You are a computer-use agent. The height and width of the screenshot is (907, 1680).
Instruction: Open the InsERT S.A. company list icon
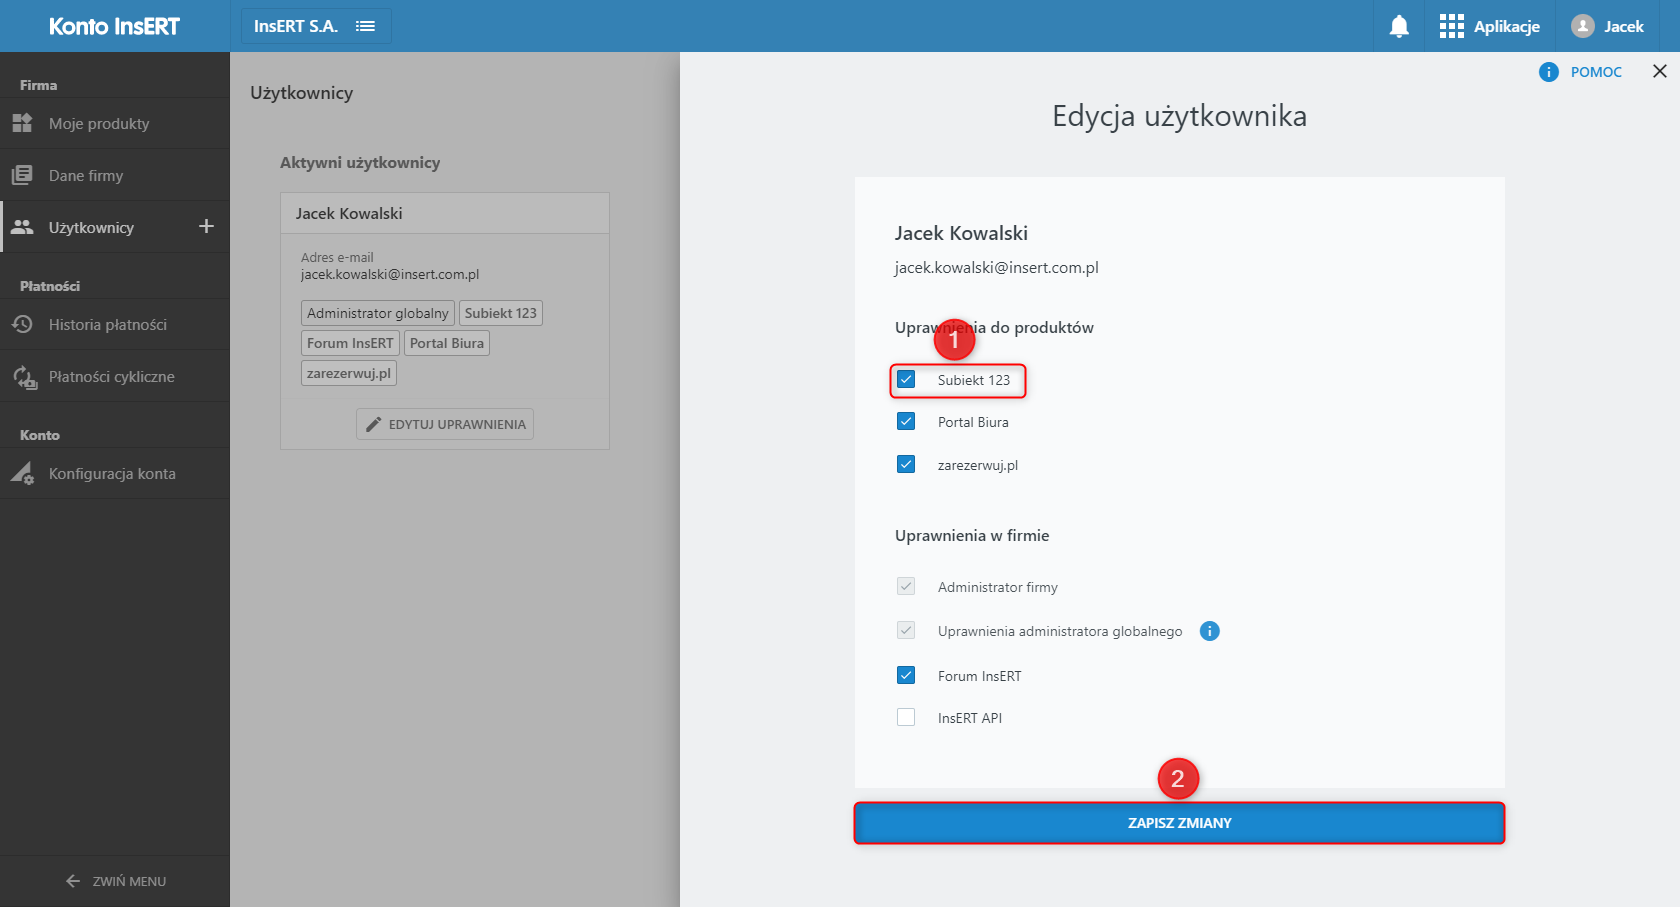pos(365,26)
